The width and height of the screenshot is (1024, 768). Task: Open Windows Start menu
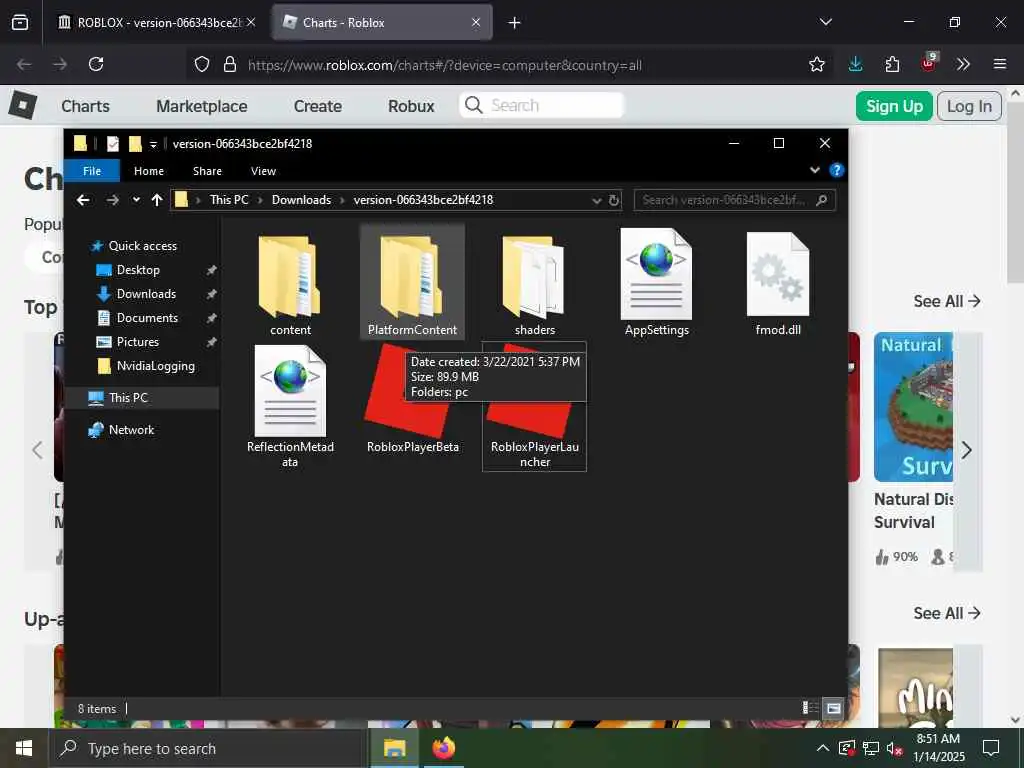tap(24, 748)
